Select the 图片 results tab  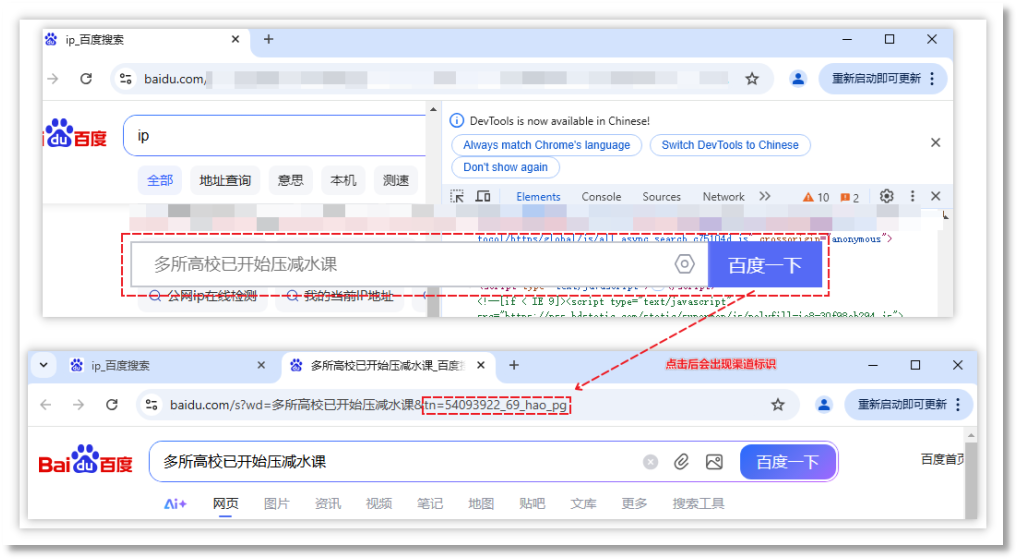tap(276, 503)
